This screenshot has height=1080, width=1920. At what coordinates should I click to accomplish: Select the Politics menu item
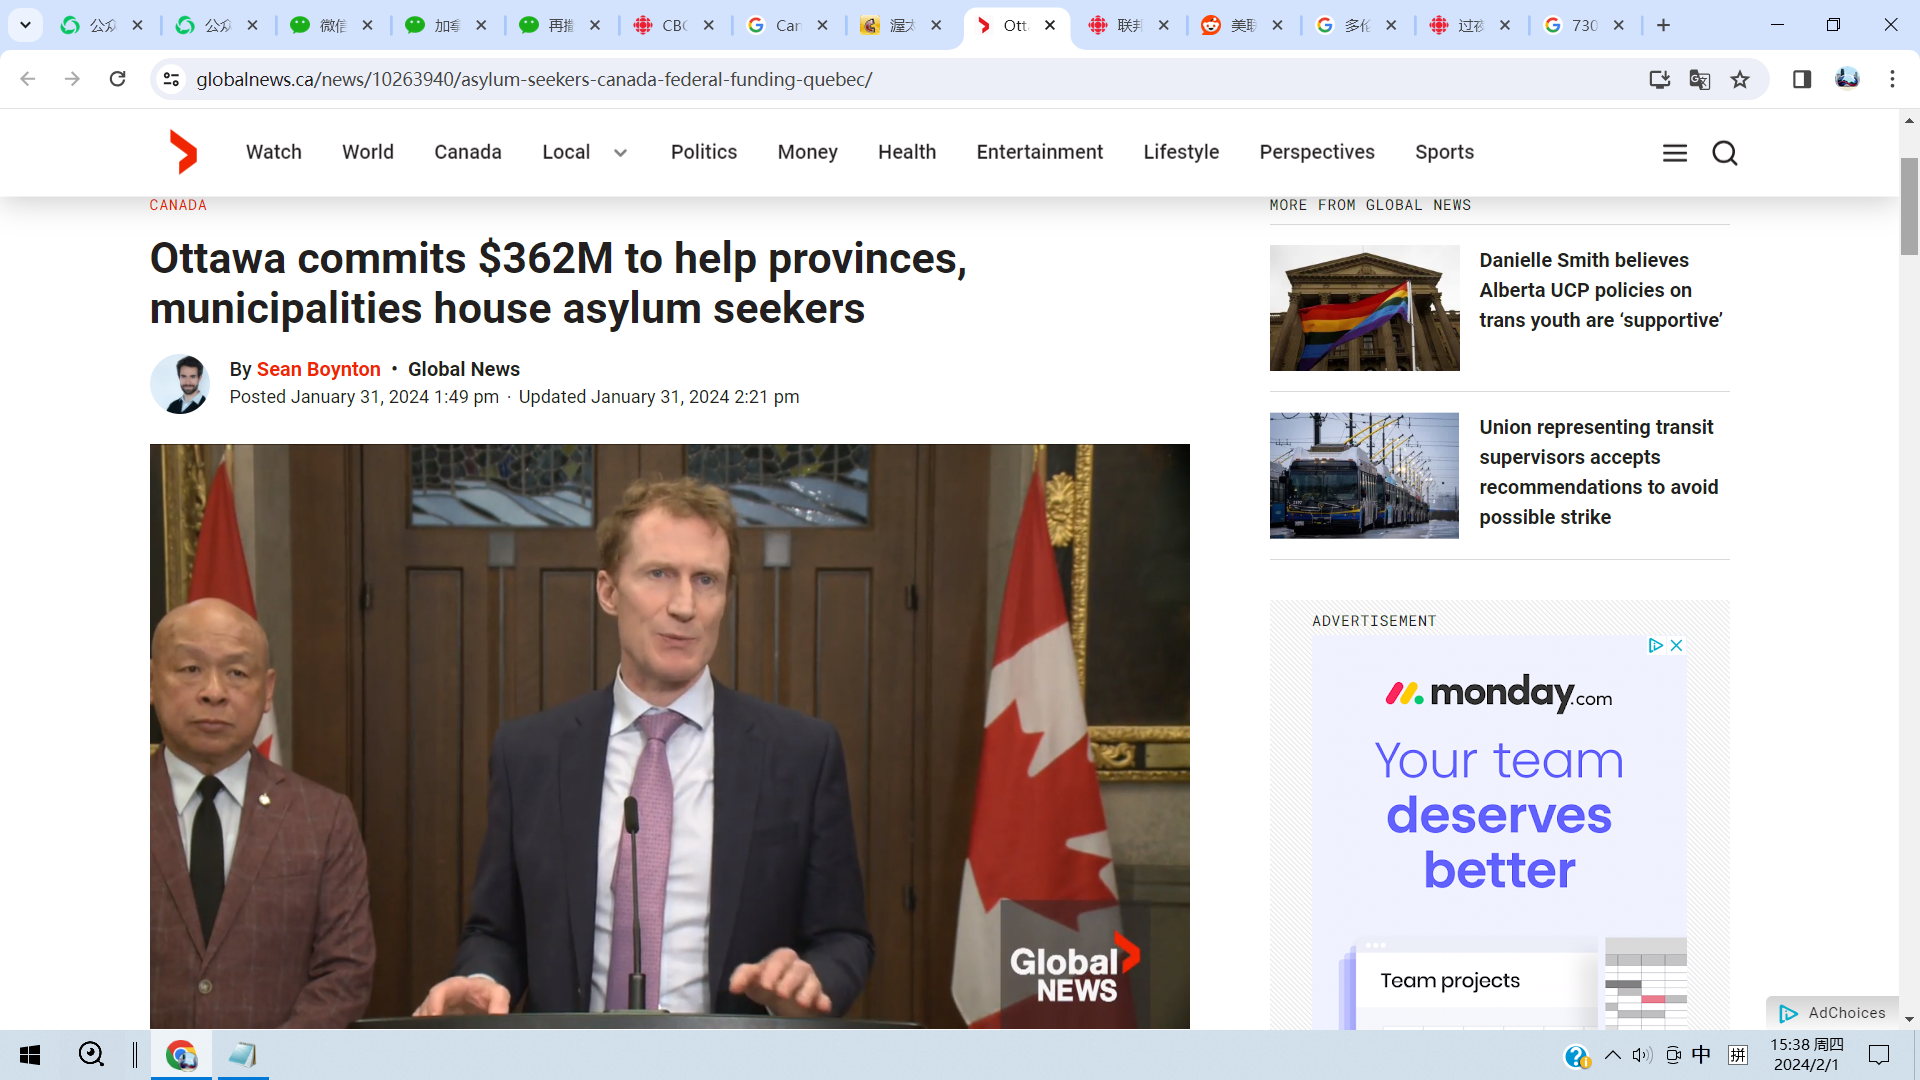703,152
